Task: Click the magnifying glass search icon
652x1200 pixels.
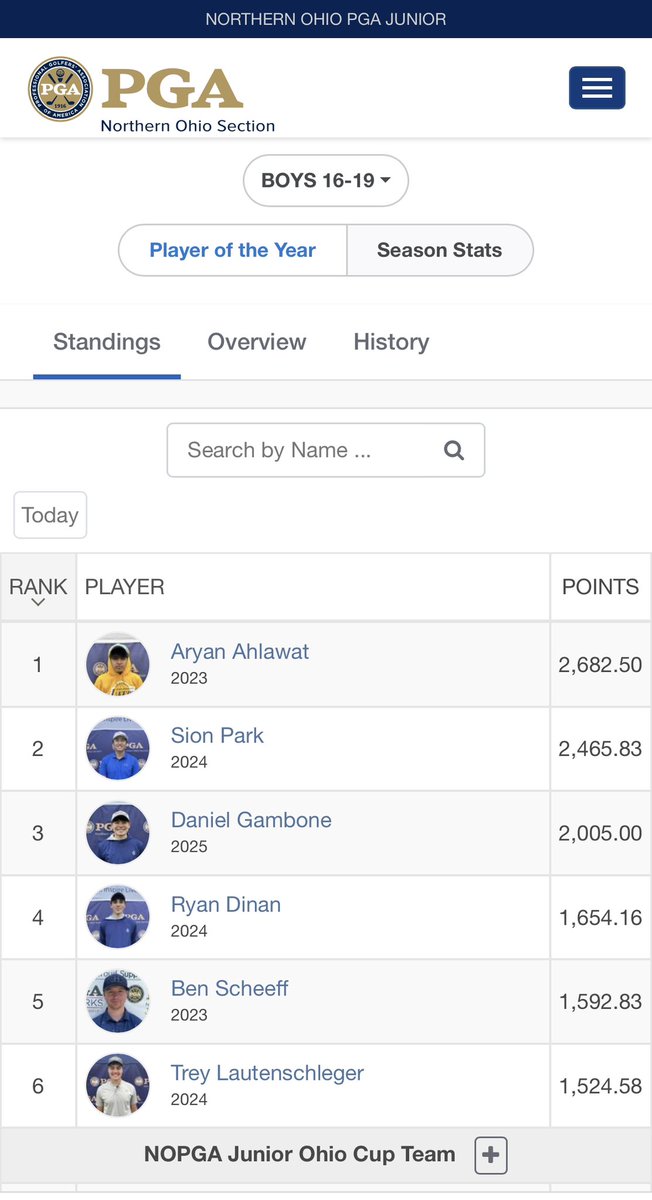Action: pos(454,450)
